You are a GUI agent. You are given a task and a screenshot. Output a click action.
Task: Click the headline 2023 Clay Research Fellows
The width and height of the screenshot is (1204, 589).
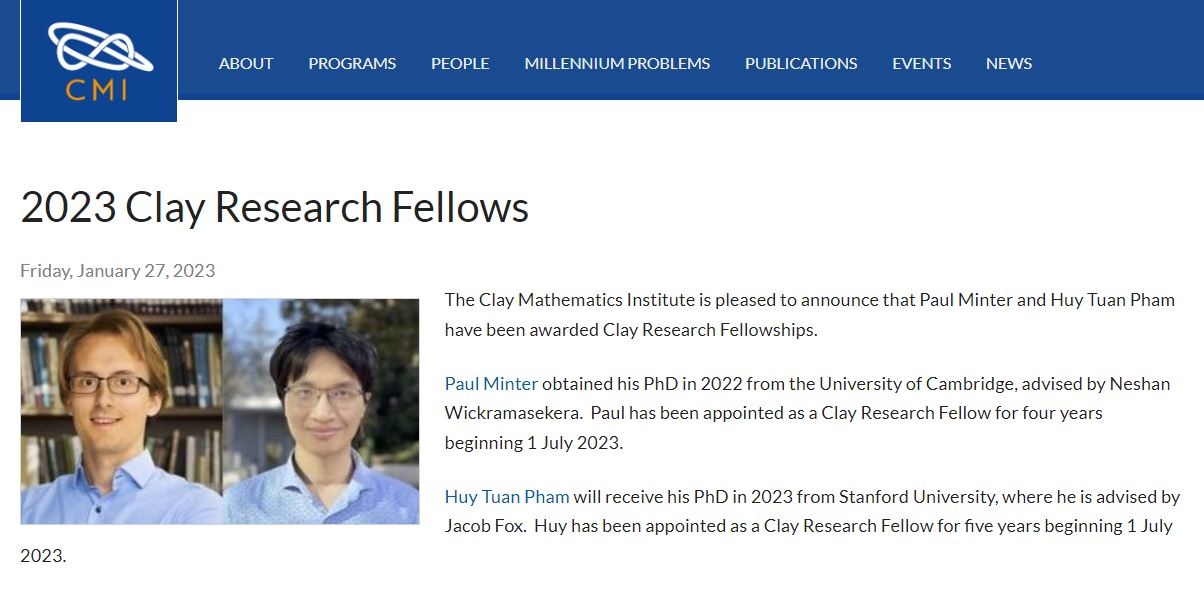[x=275, y=207]
